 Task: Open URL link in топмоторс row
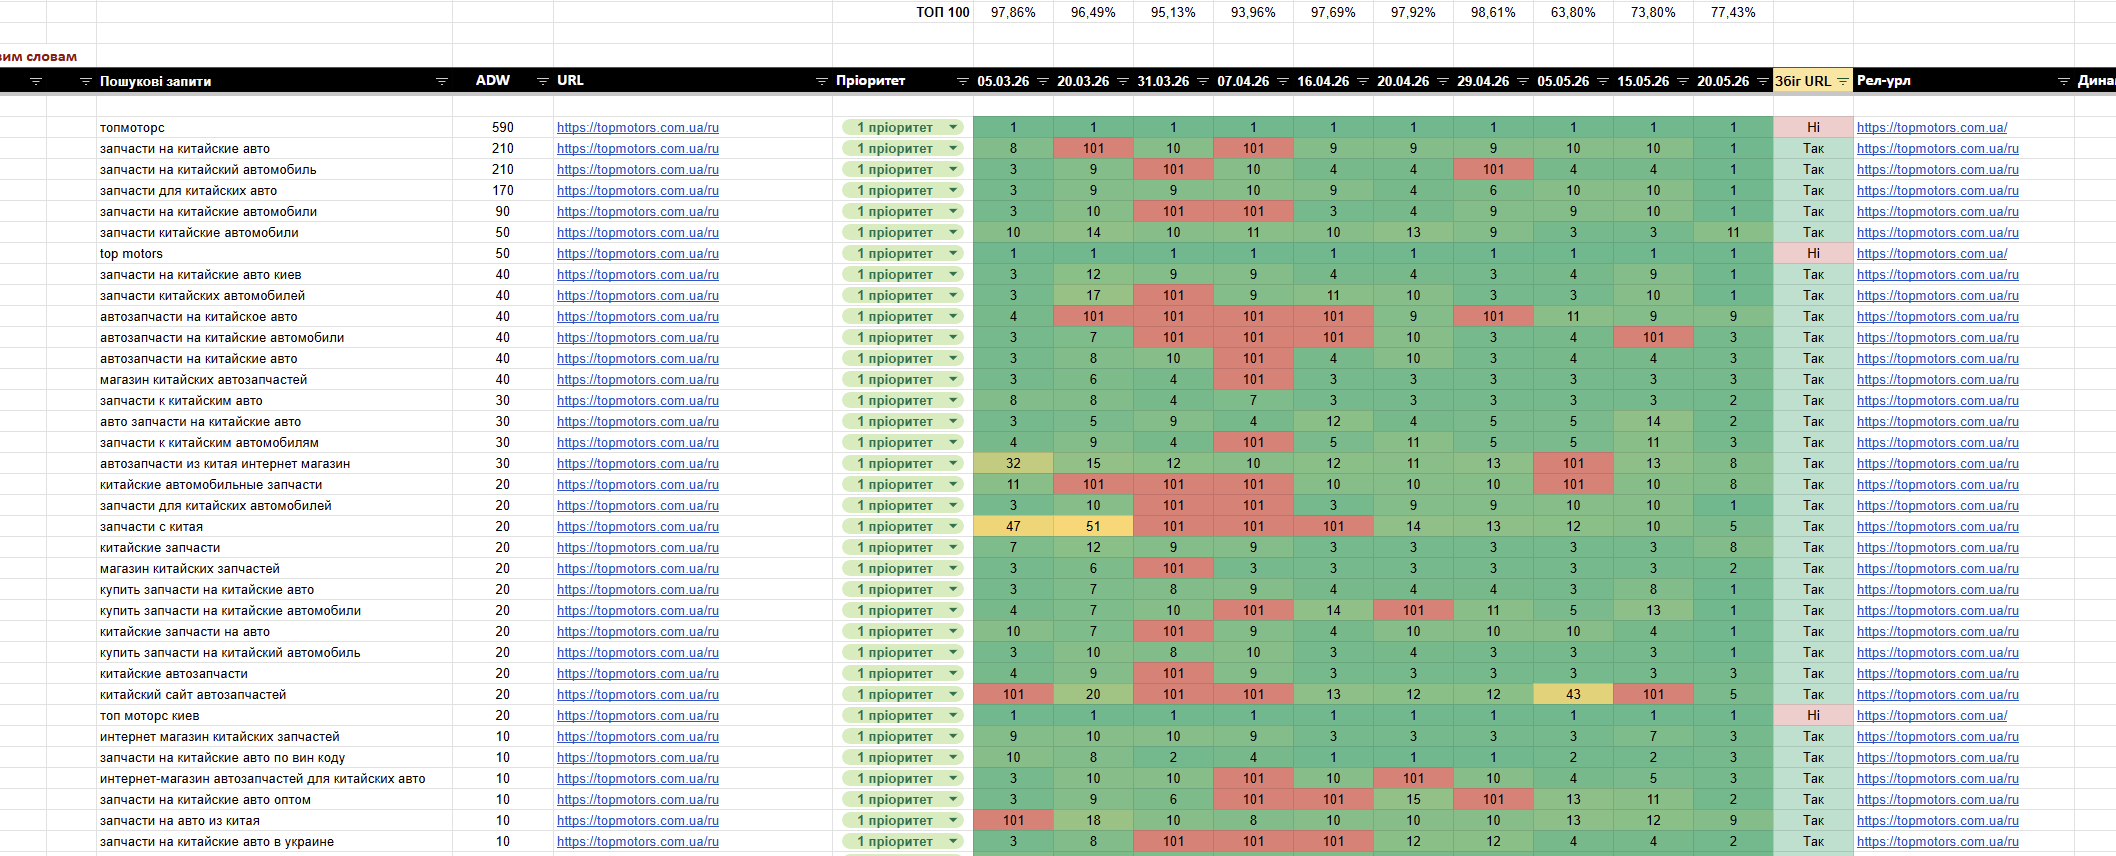tap(638, 127)
